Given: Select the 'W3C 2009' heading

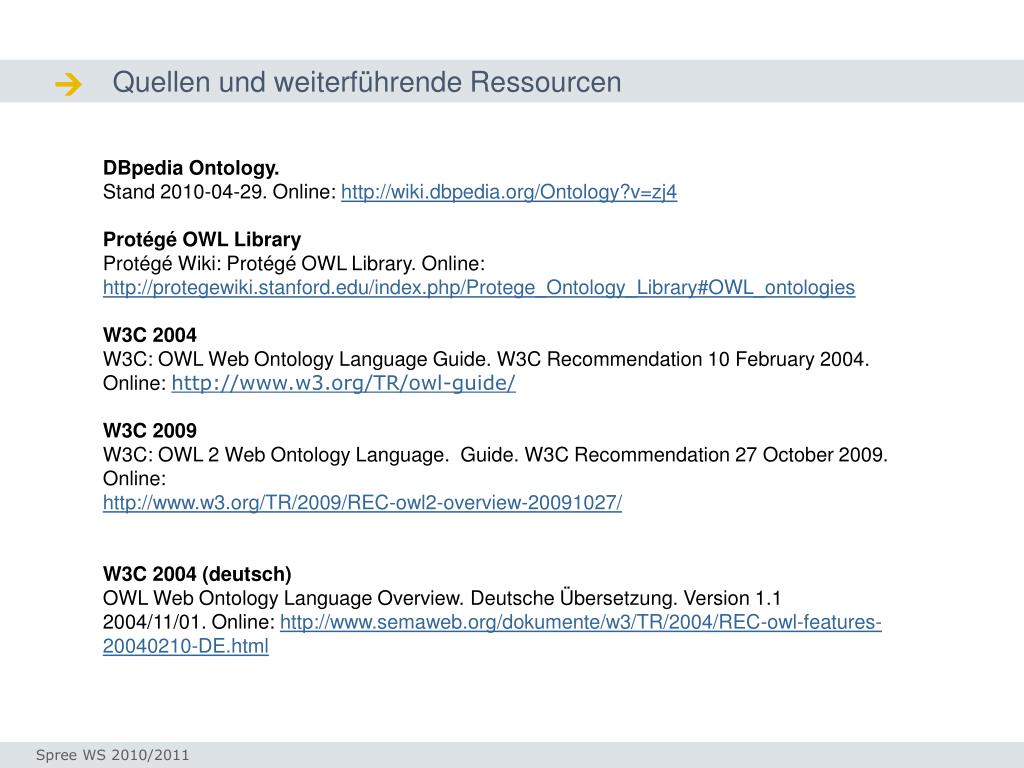Looking at the screenshot, I should pyautogui.click(x=150, y=430).
